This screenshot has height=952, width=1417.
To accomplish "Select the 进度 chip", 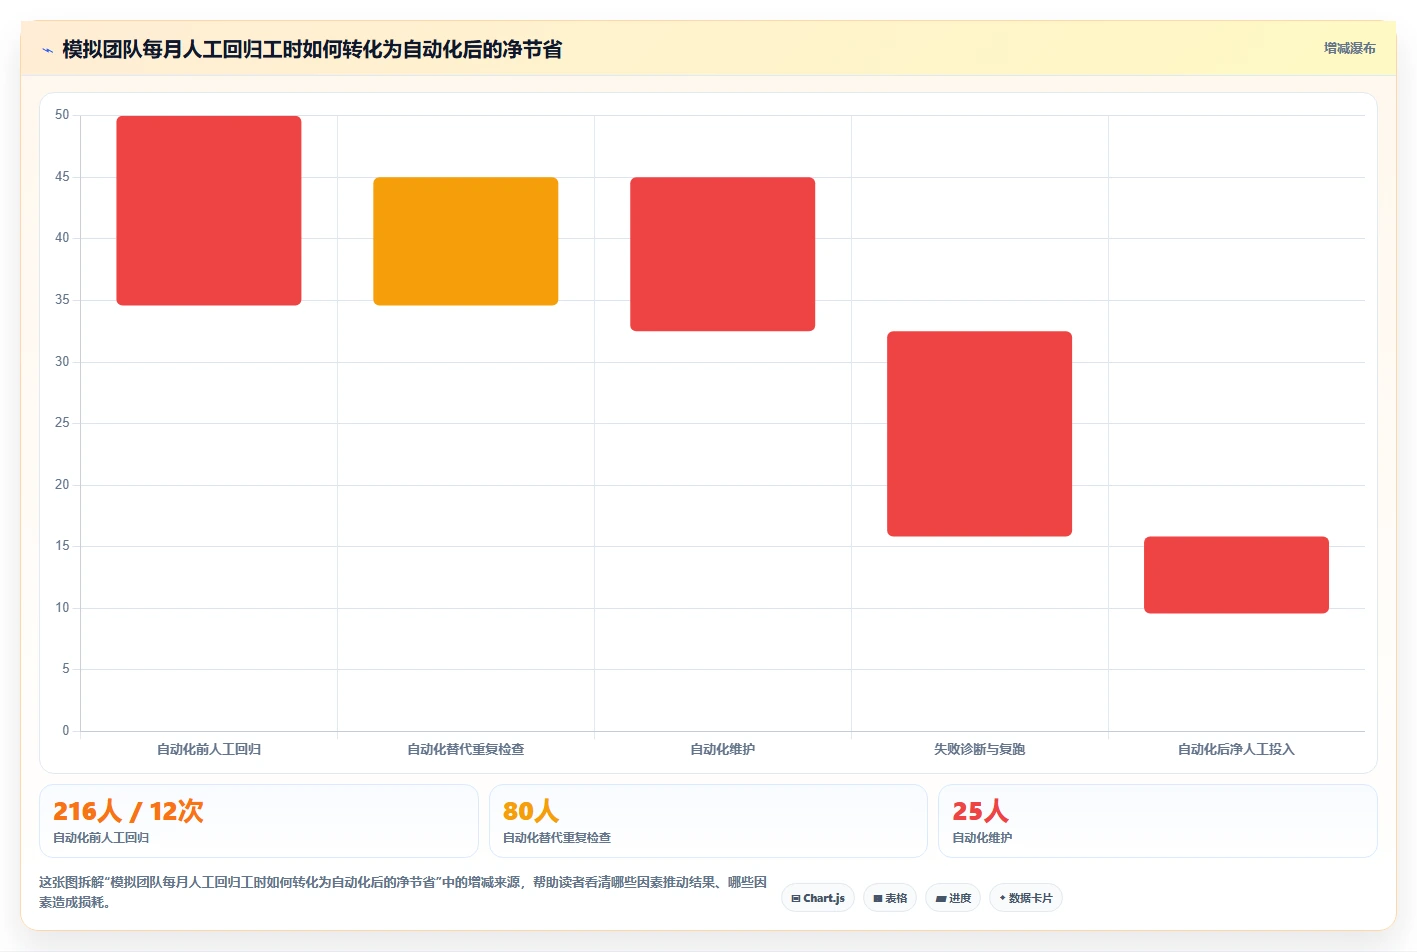I will click(x=953, y=898).
